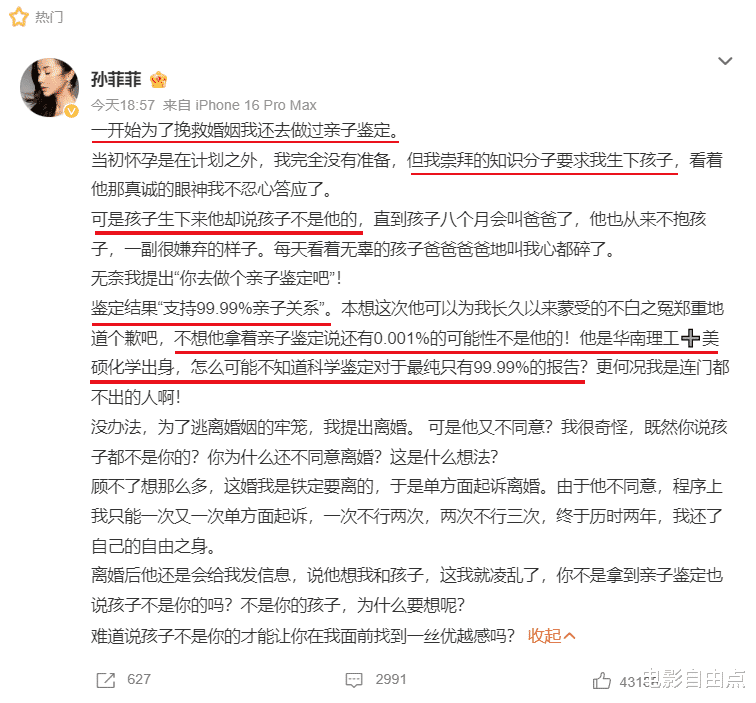The width and height of the screenshot is (756, 703).
Task: Click the caret arrow after 收起
Action: (x=569, y=636)
